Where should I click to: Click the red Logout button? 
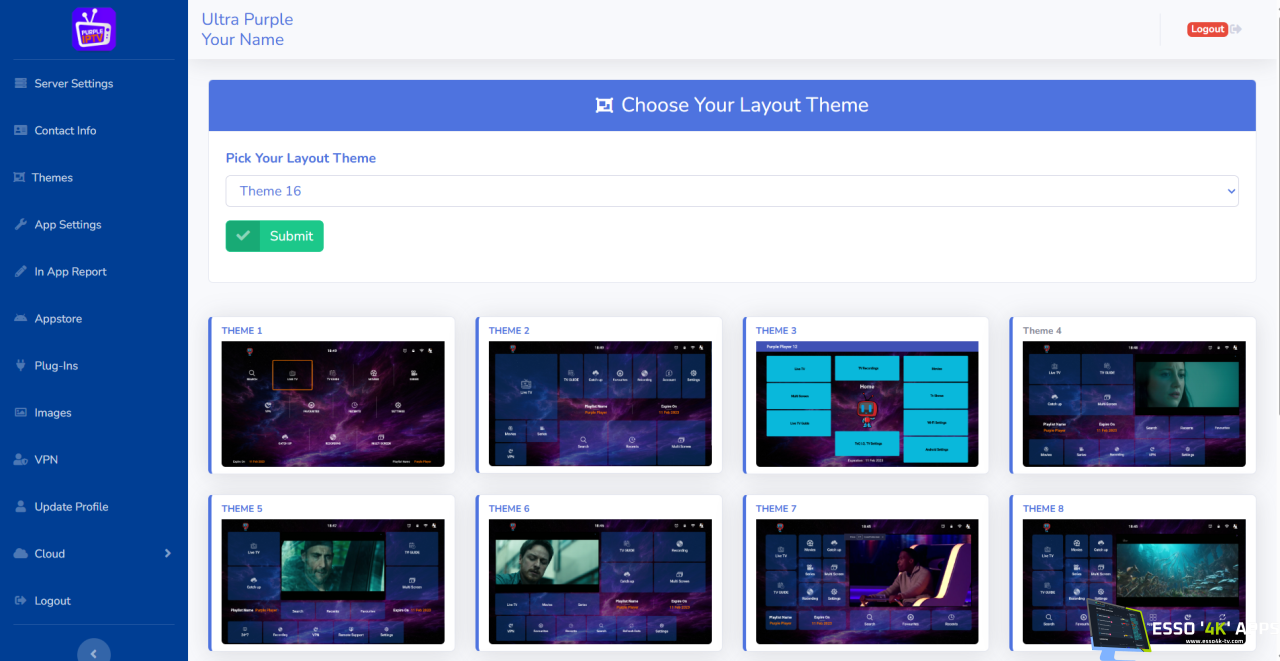pyautogui.click(x=1207, y=29)
